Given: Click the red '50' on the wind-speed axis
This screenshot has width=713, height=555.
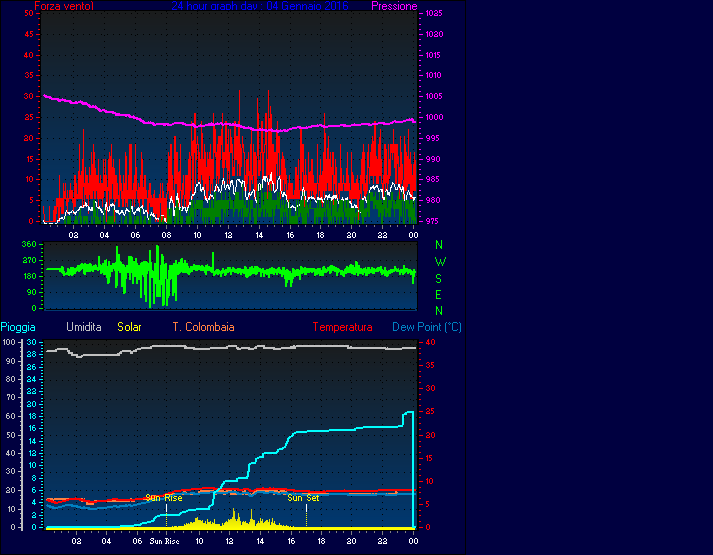Looking at the screenshot, I should tap(29, 14).
